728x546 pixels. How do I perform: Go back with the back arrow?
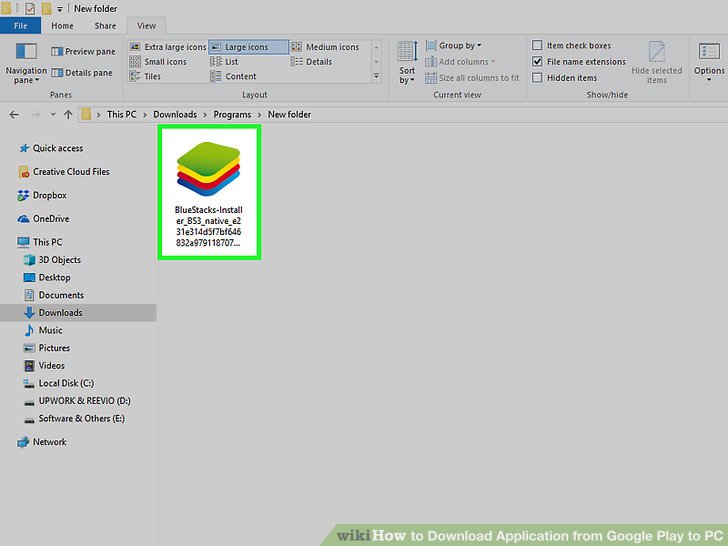[14, 115]
